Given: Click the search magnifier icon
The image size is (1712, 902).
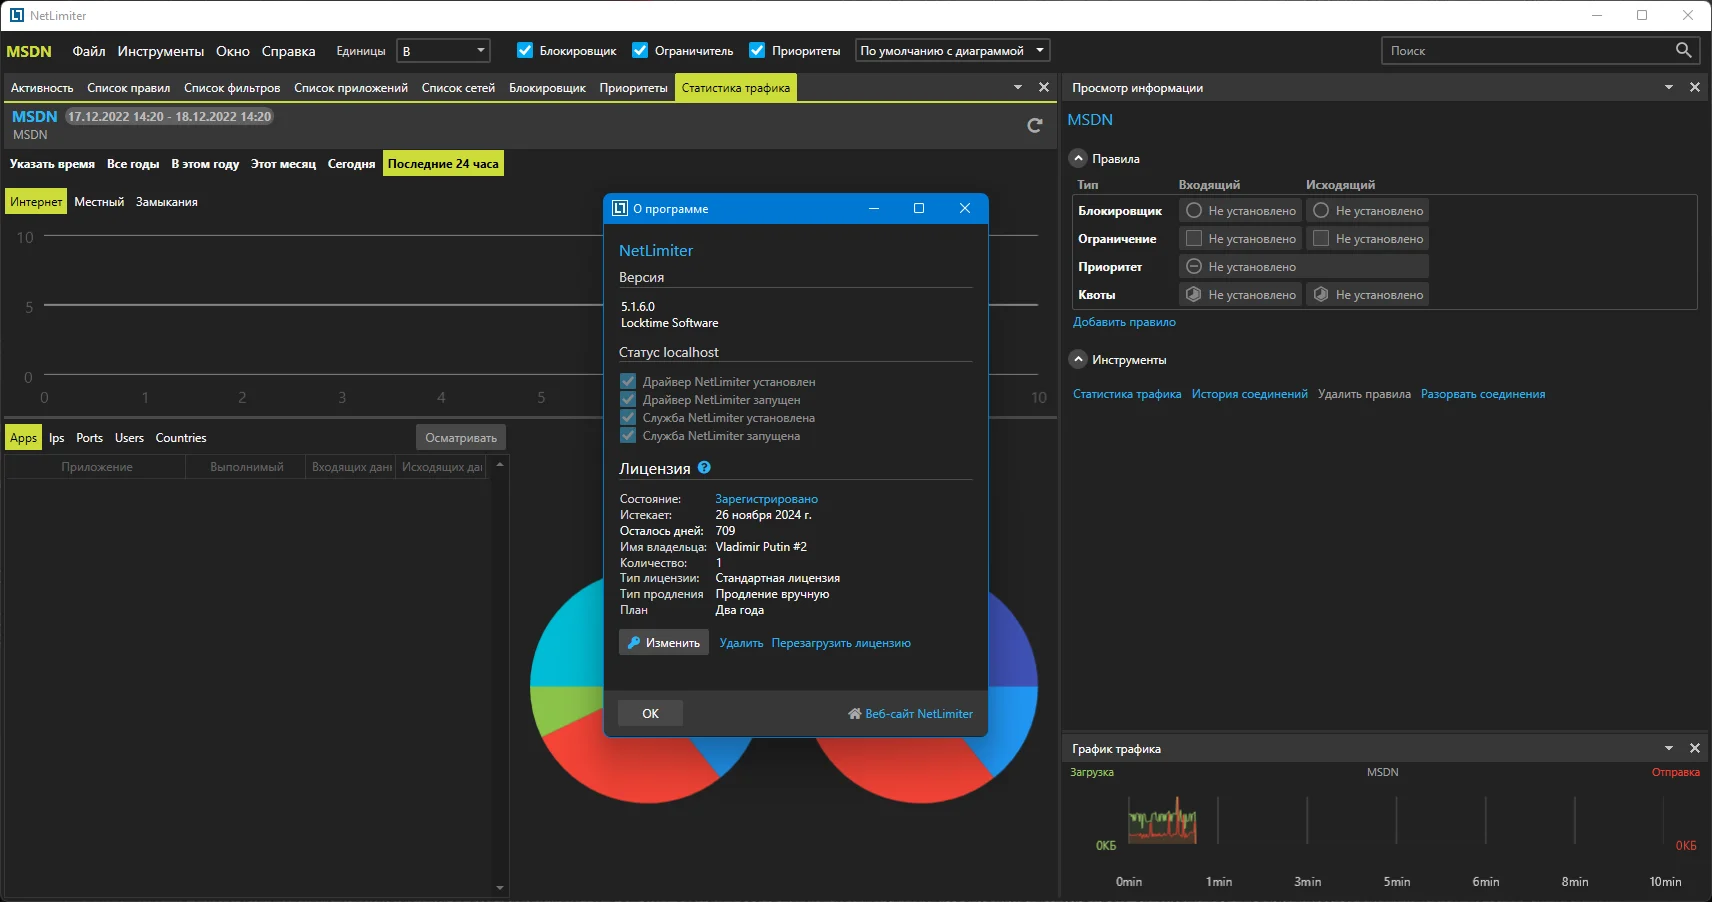Looking at the screenshot, I should [1683, 50].
